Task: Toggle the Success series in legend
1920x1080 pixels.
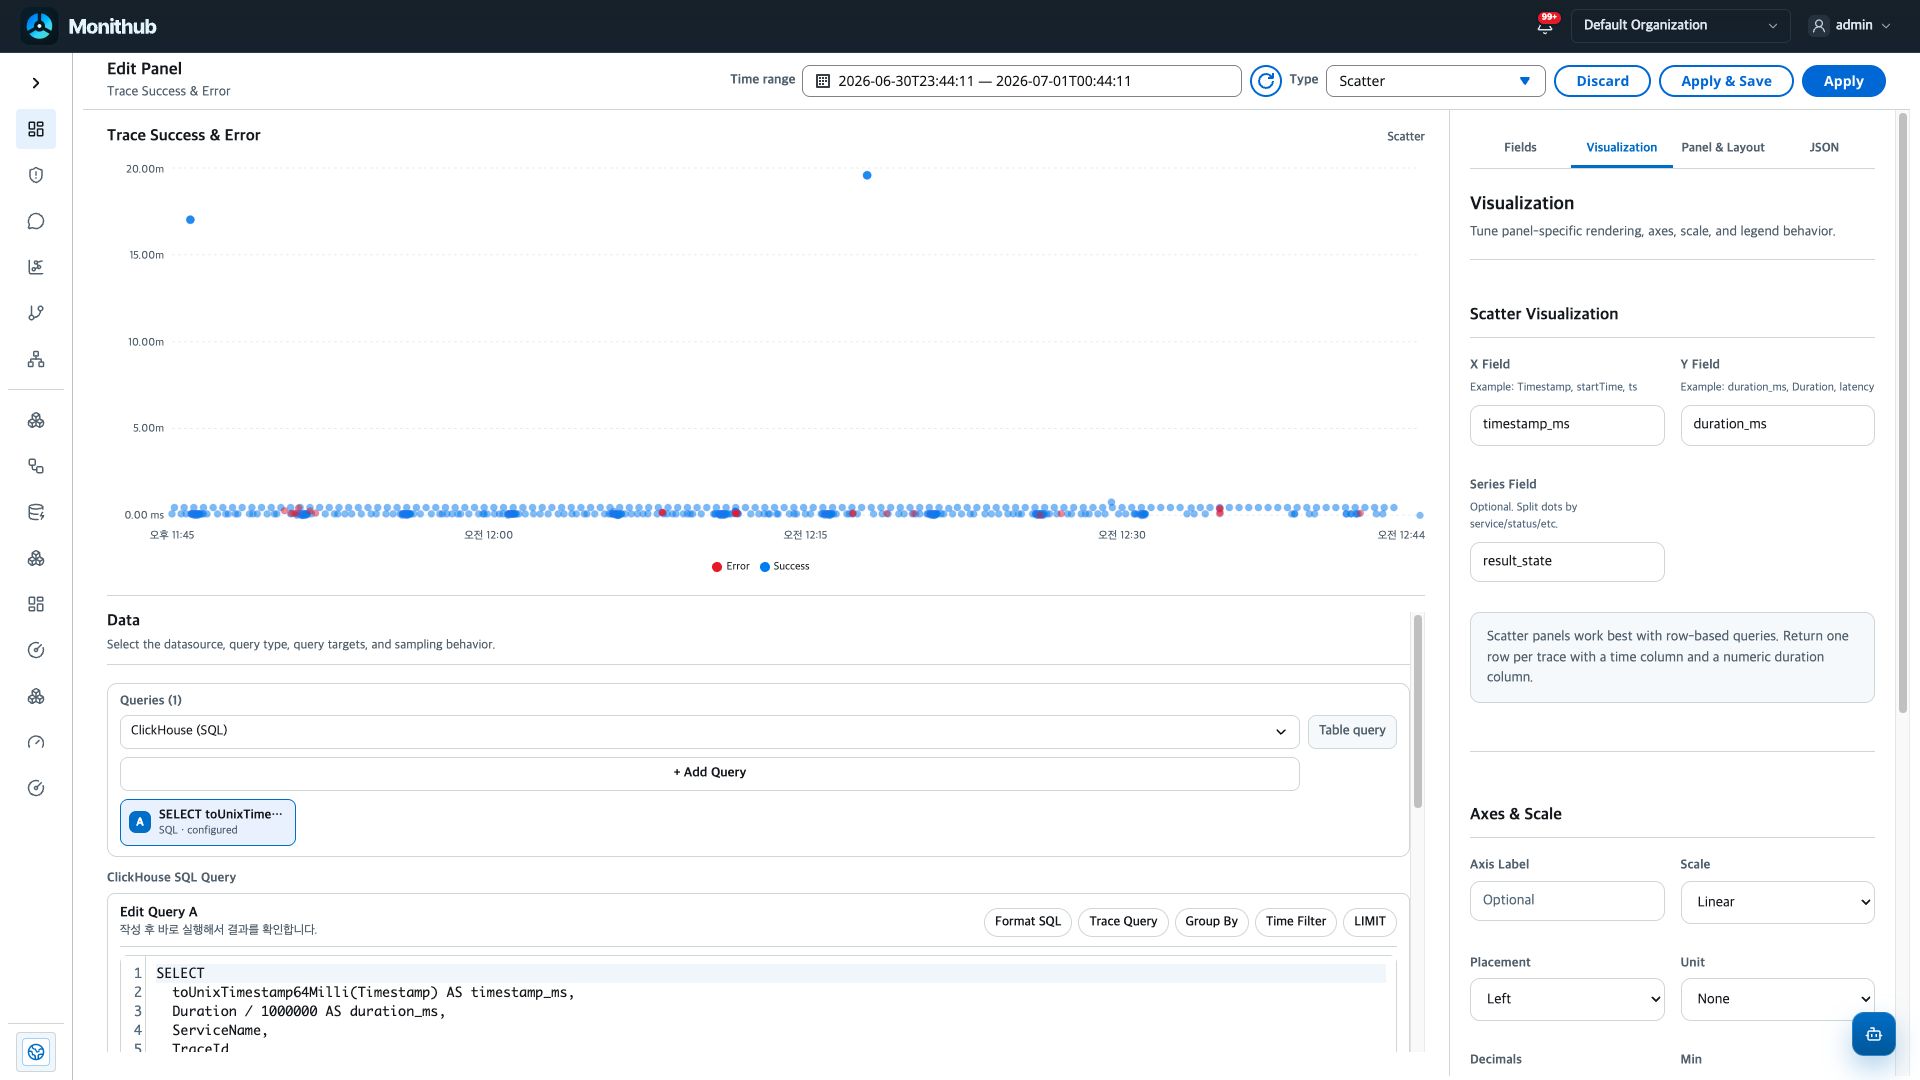Action: coord(785,566)
